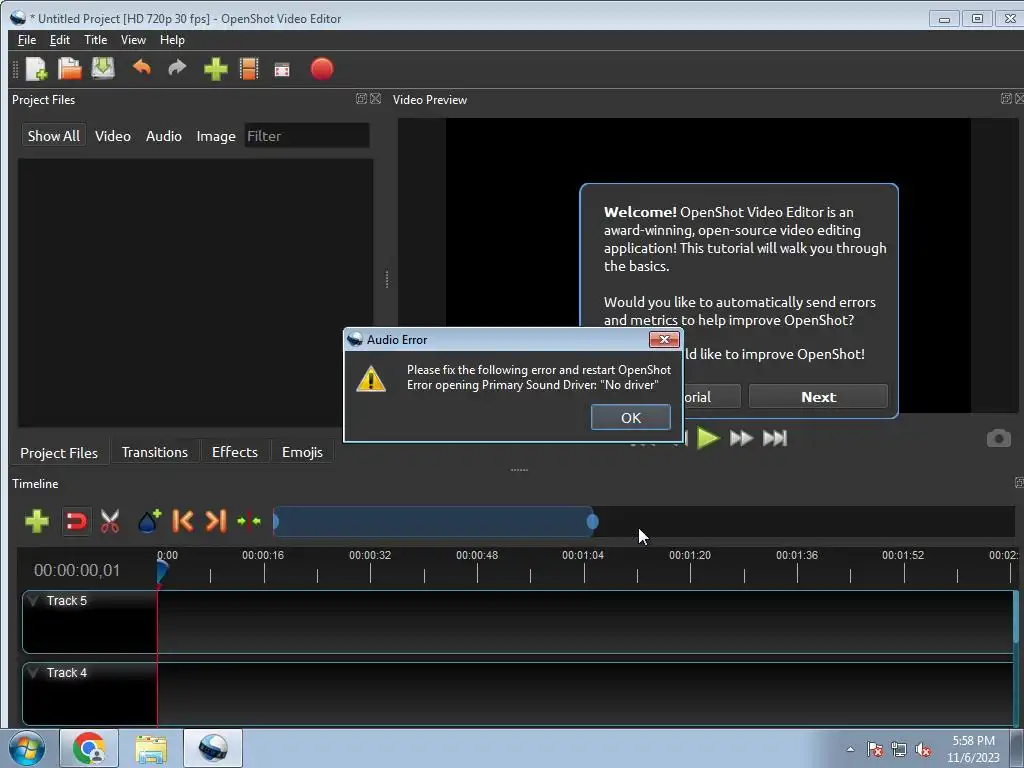The image size is (1024, 768).
Task: Switch to the Effects tab
Action: click(234, 452)
